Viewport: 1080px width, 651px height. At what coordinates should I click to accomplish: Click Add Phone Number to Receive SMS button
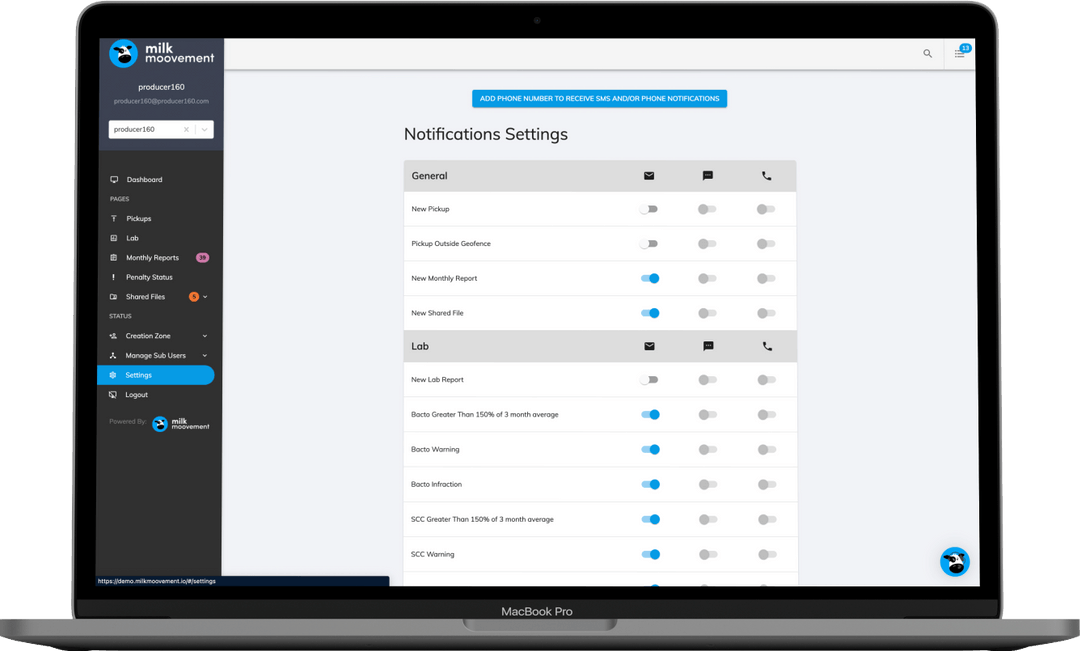point(599,99)
